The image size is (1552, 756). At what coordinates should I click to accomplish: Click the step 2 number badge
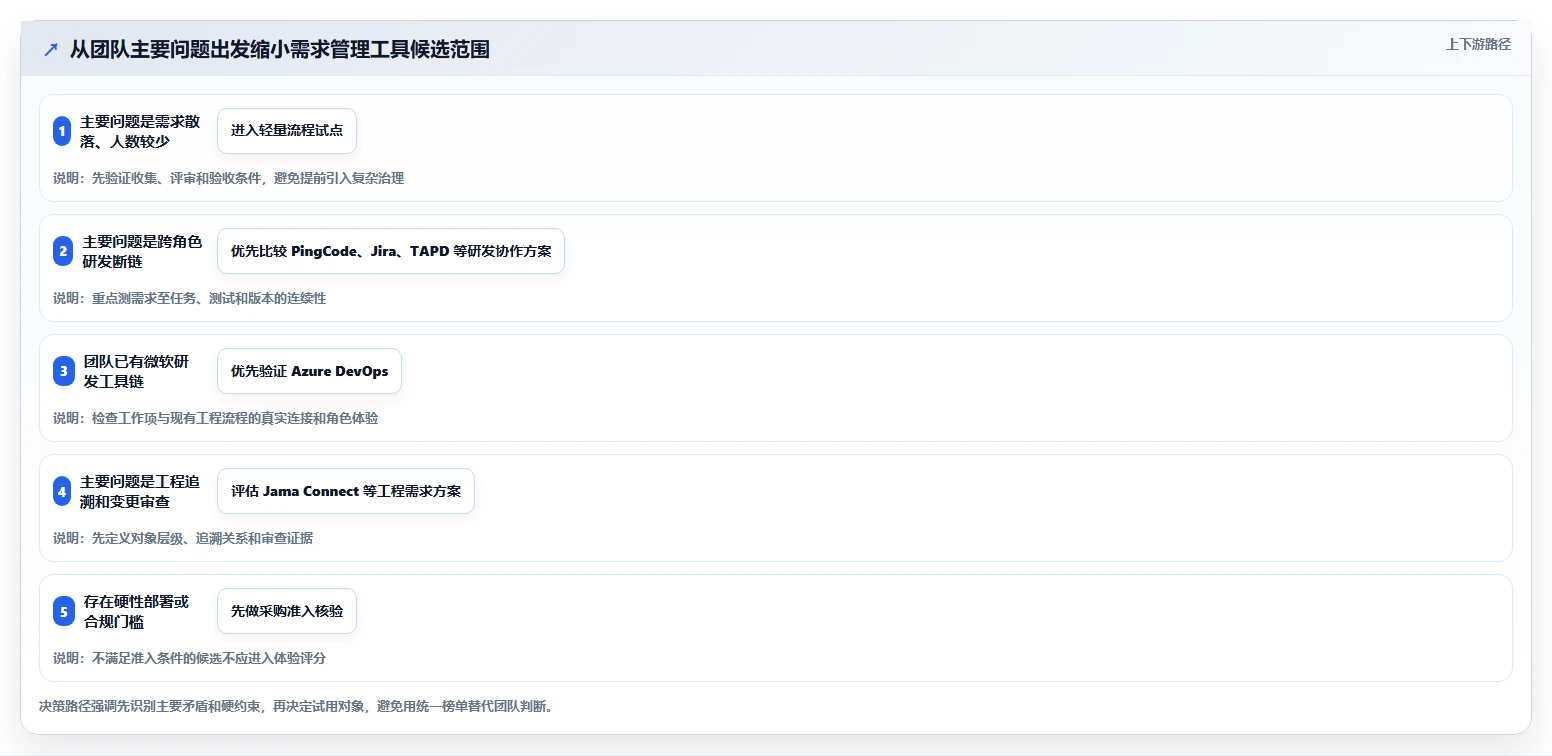pos(63,251)
